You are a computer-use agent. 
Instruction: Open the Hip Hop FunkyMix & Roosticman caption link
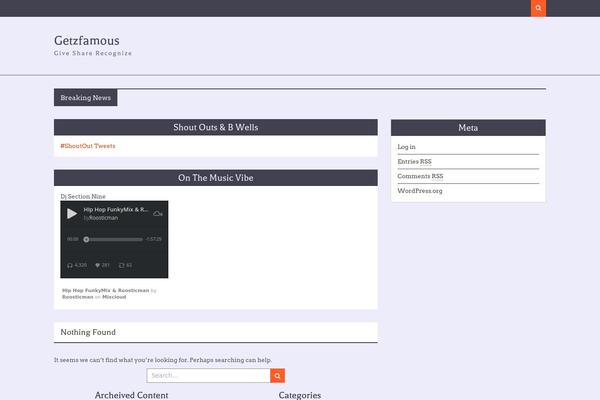[x=106, y=291]
